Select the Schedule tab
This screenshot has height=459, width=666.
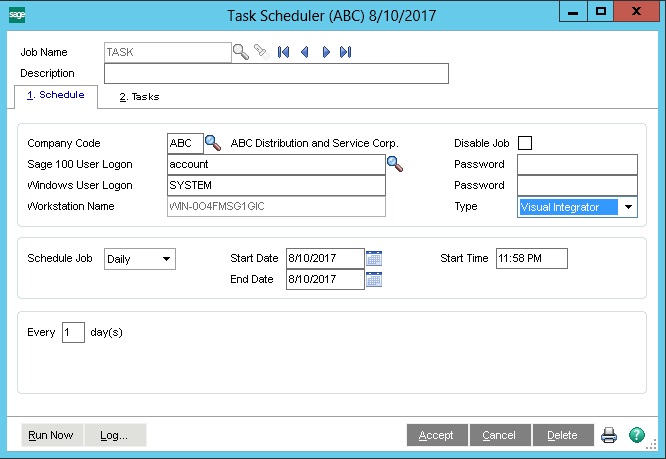pyautogui.click(x=55, y=96)
